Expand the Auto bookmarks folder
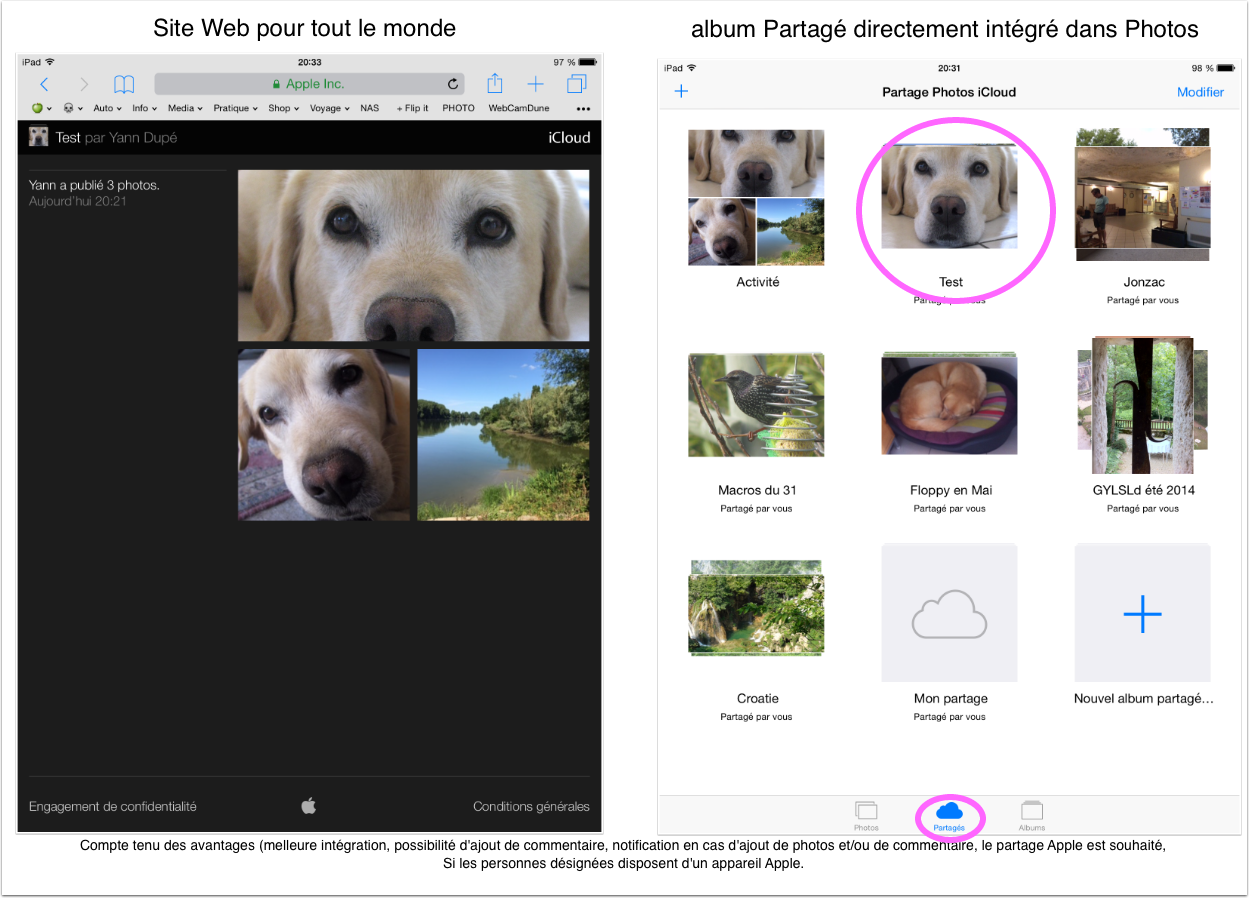Screen dimensions: 1249x898 [107, 108]
